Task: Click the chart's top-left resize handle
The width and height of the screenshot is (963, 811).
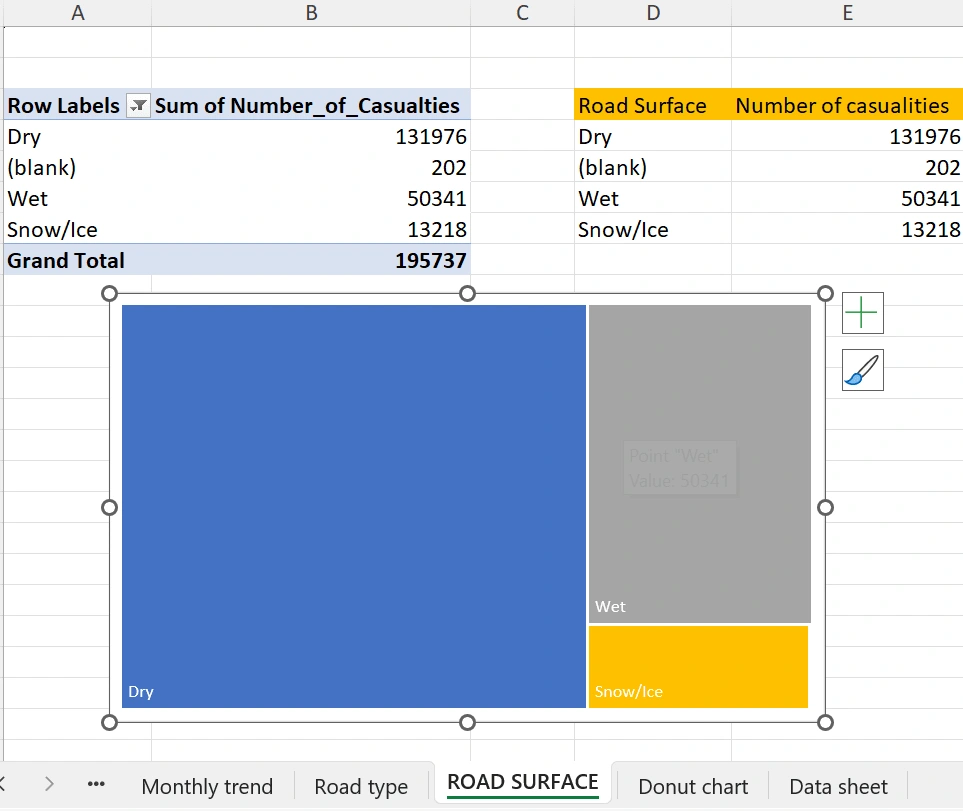Action: pos(109,293)
